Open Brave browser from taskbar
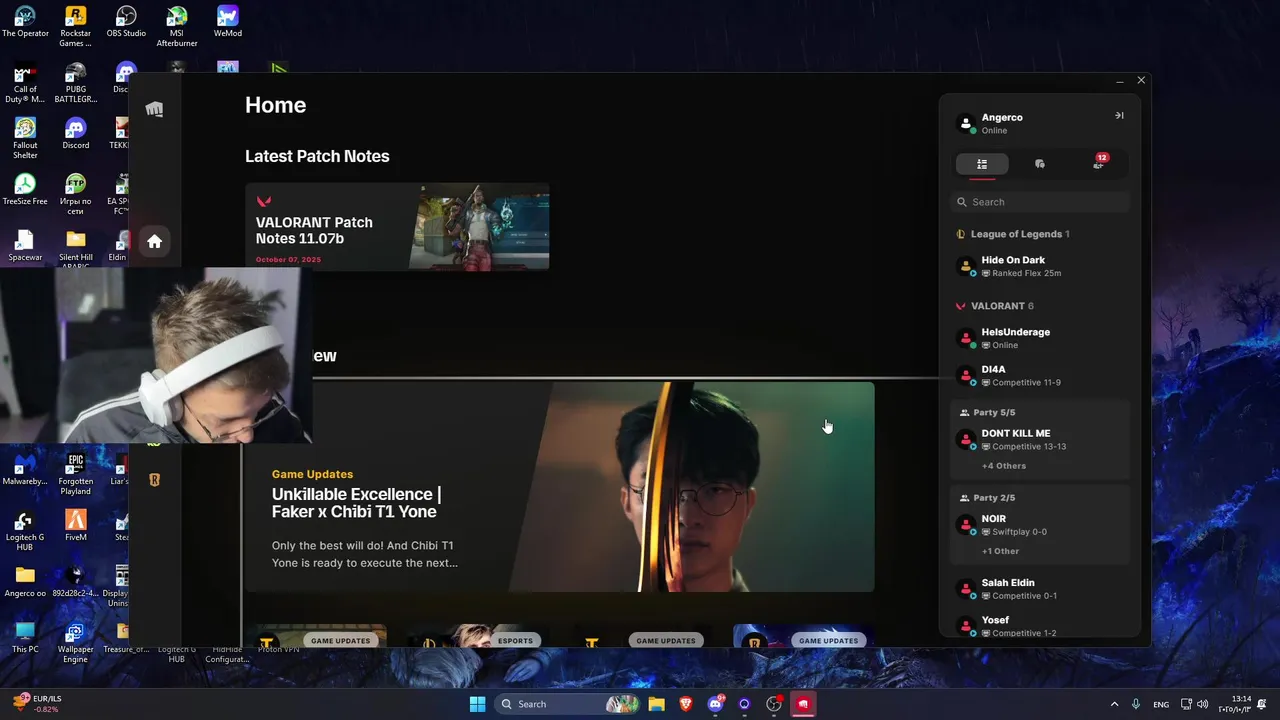Viewport: 1280px width, 720px height. coord(686,704)
